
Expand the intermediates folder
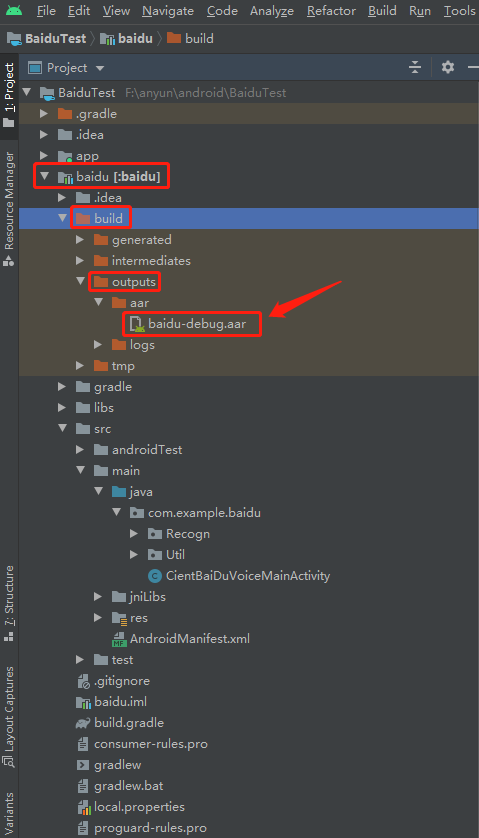[81, 261]
